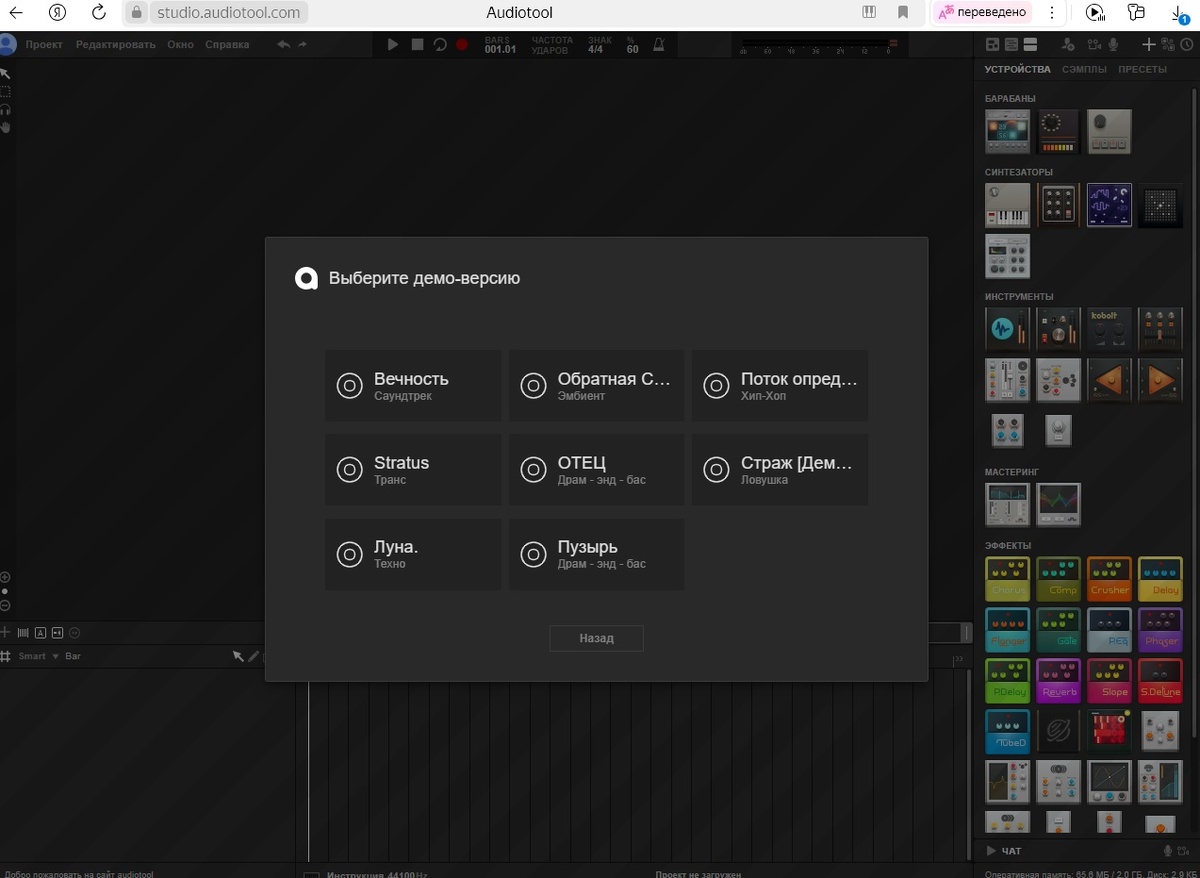
Task: Add the Flanger effect pedal
Action: point(1008,630)
